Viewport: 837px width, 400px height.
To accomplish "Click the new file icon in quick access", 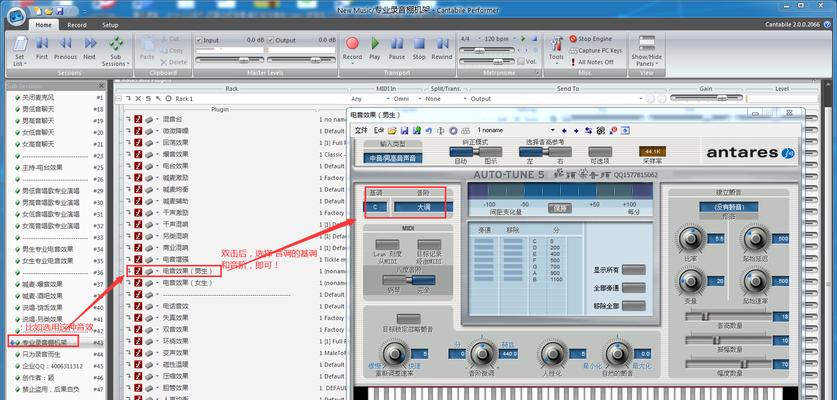I will (x=38, y=11).
